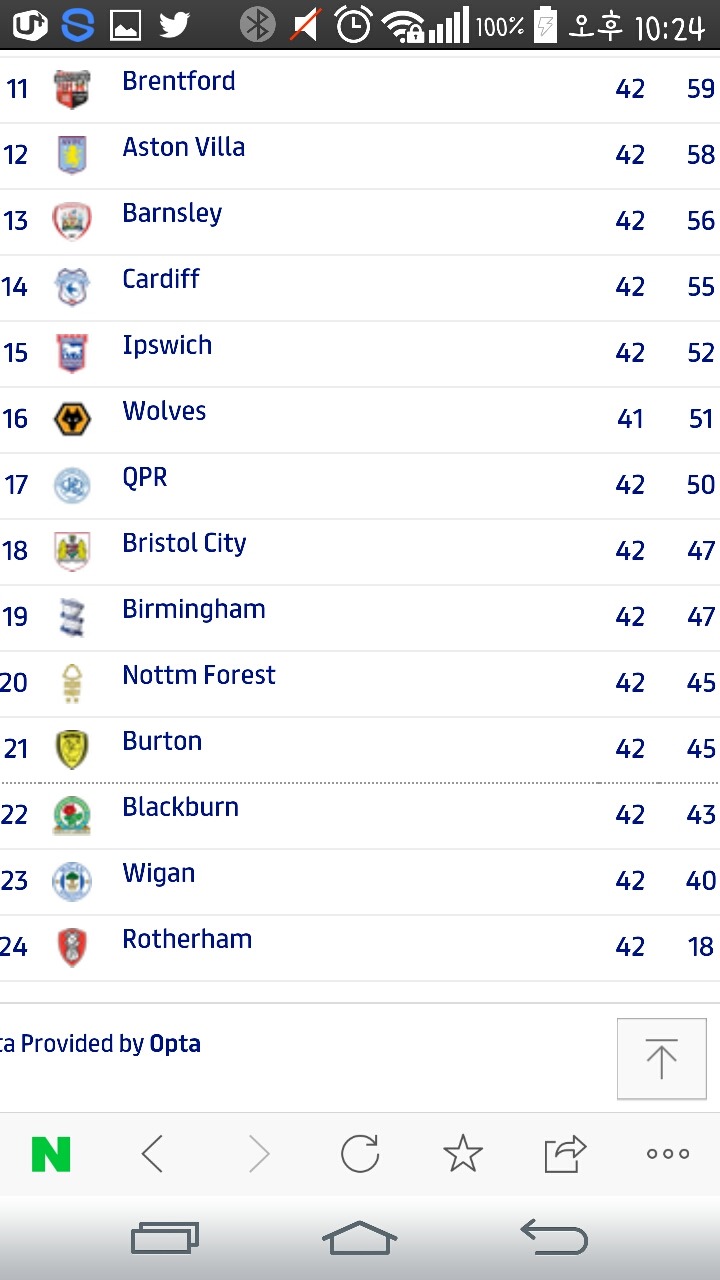Tap the Blackburn Rovers crest

tap(72, 815)
